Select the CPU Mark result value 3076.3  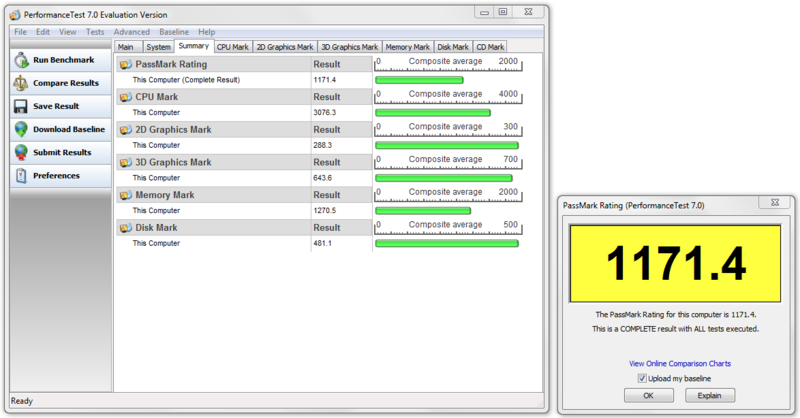click(x=324, y=112)
